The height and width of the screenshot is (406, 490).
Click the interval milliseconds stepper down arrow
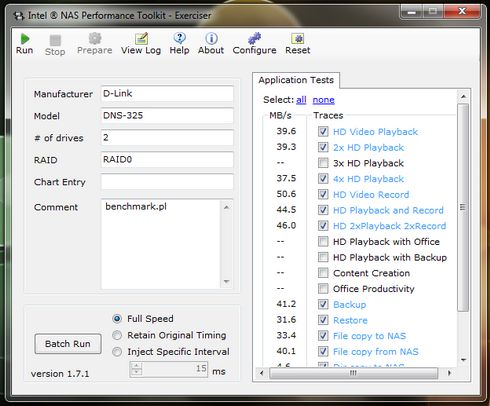click(x=136, y=373)
